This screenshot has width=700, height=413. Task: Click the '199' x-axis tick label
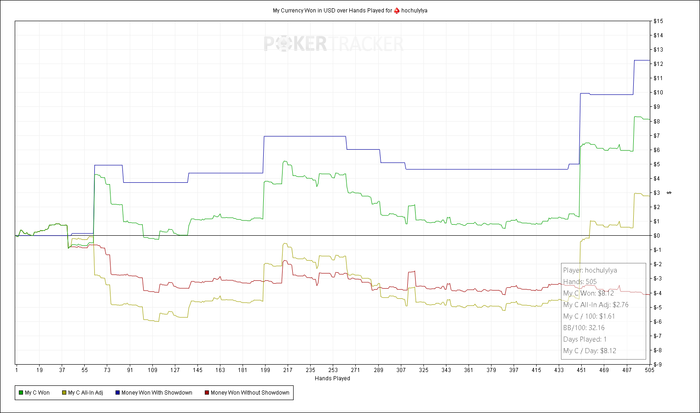click(x=265, y=370)
